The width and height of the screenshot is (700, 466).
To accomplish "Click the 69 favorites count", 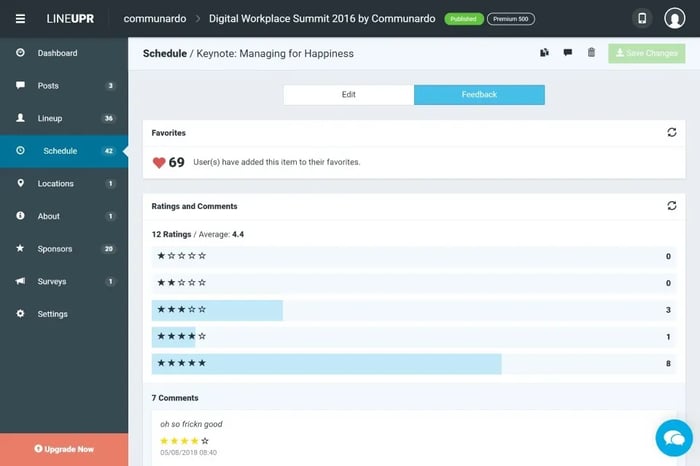I will tap(176, 162).
